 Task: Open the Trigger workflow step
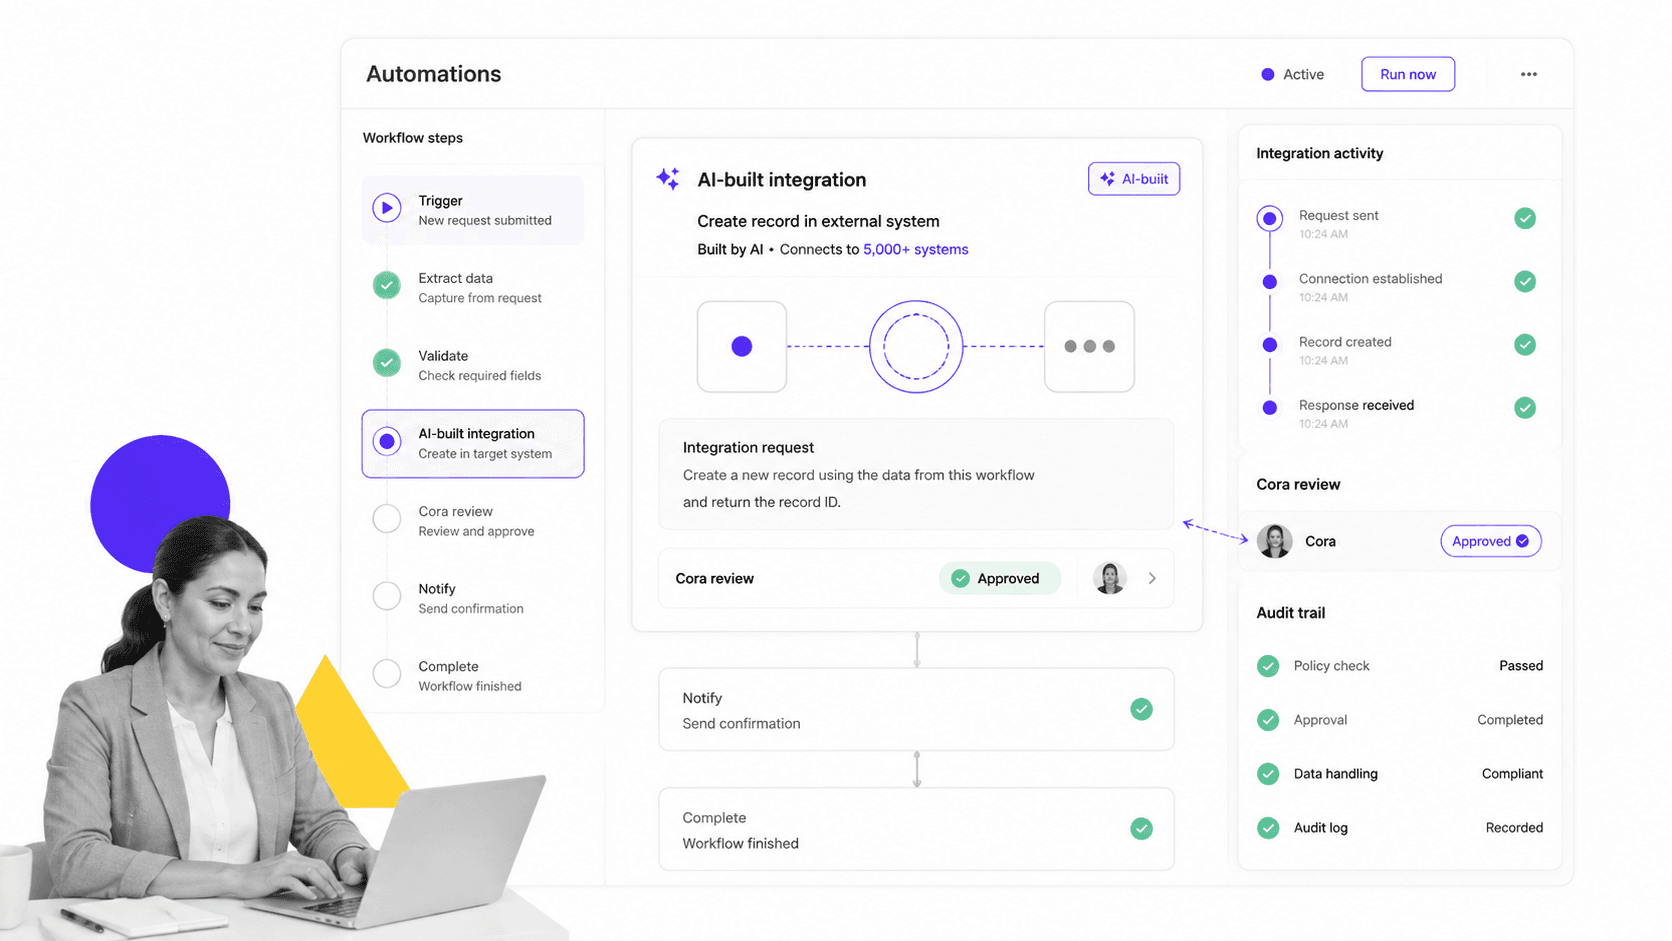473,210
